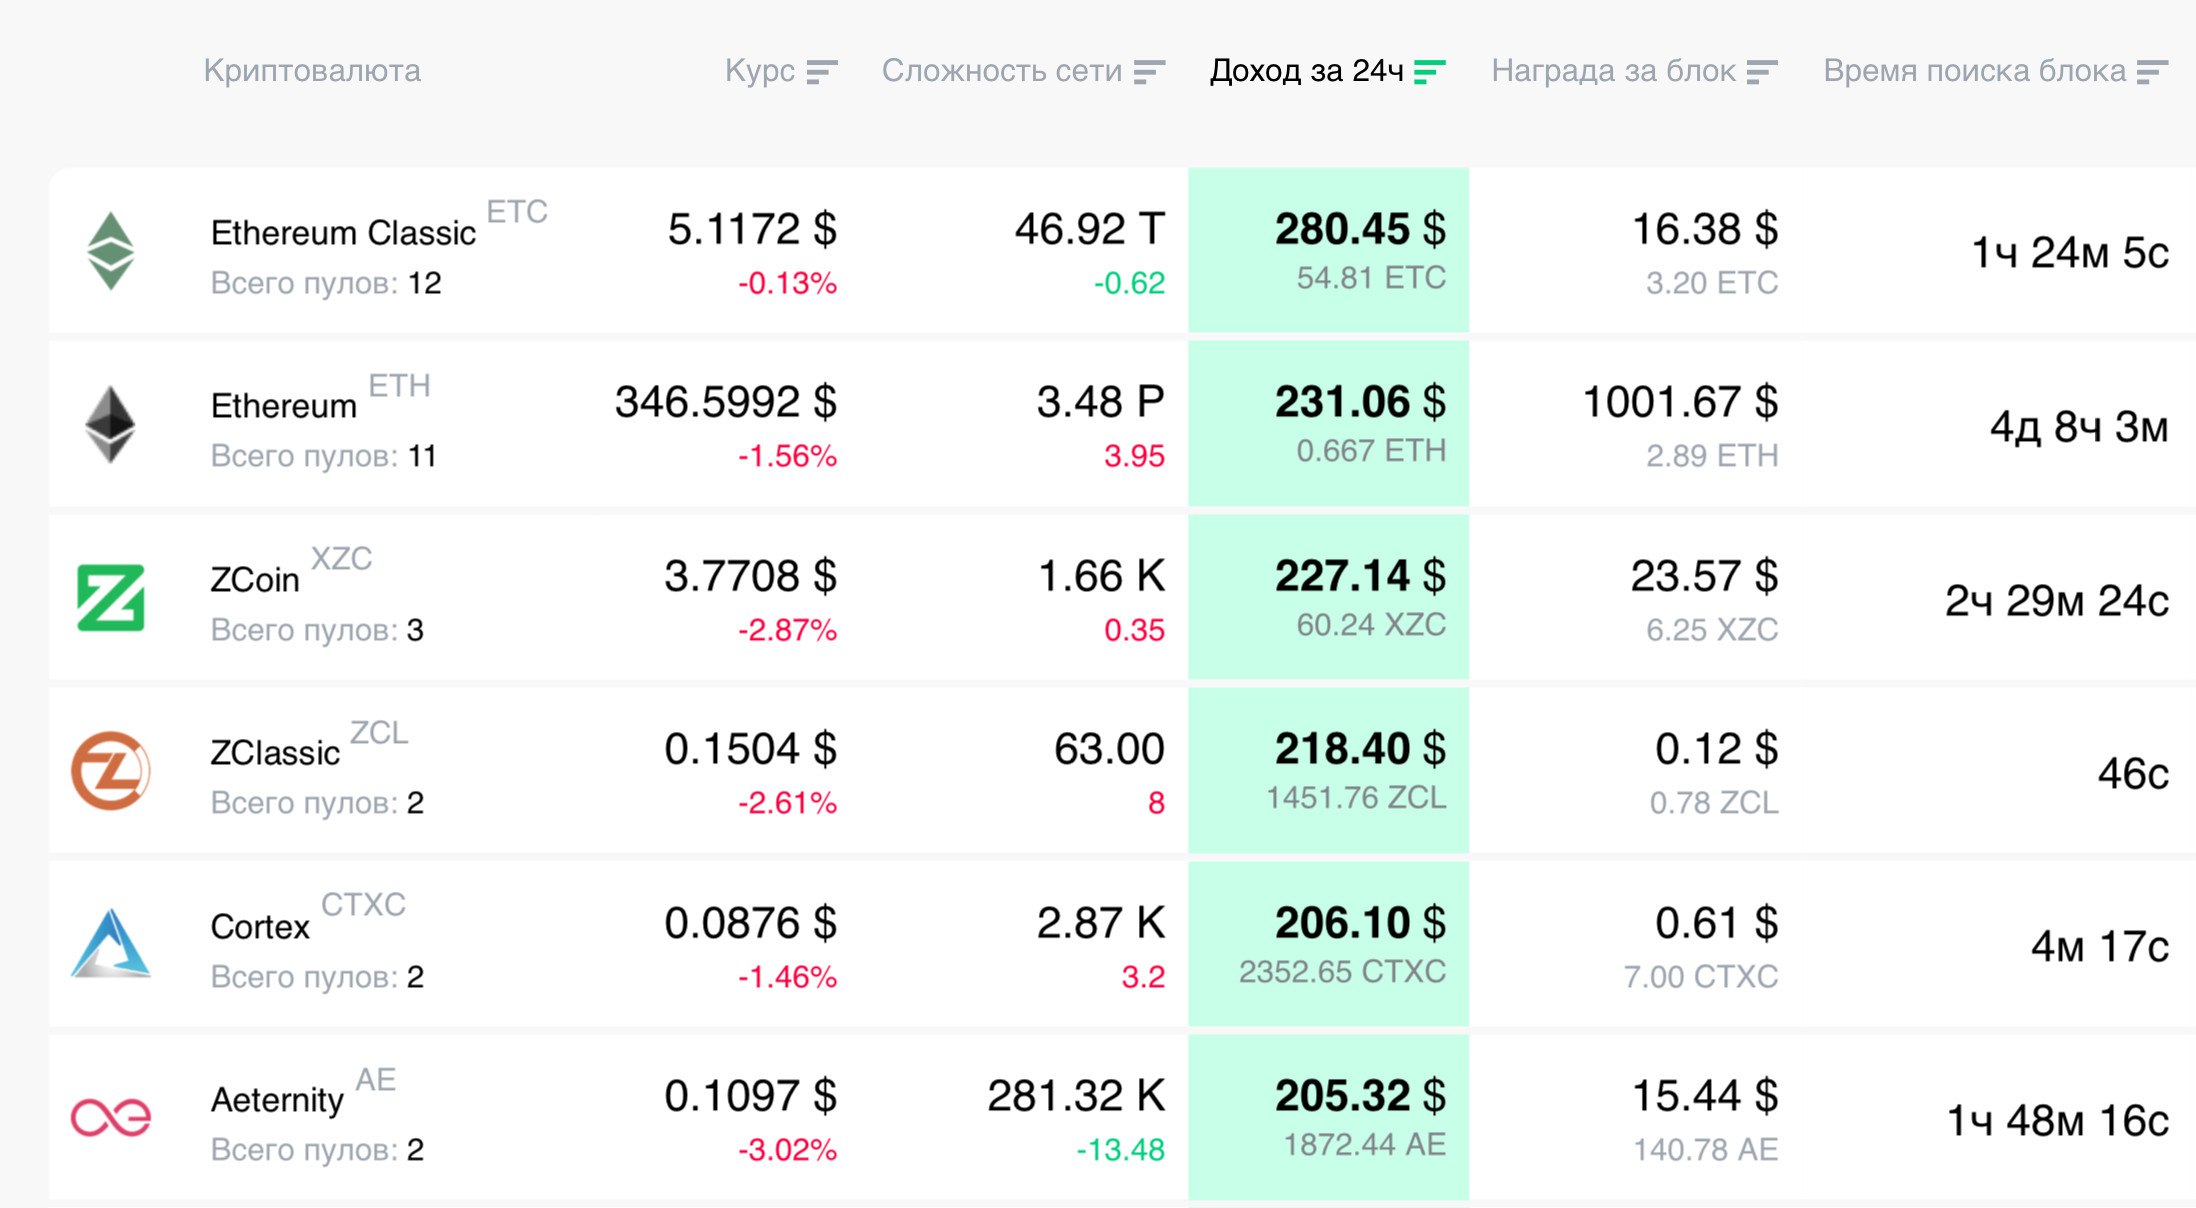Click sort icon beside Время поиска блока
The height and width of the screenshot is (1208, 2196).
[2152, 72]
